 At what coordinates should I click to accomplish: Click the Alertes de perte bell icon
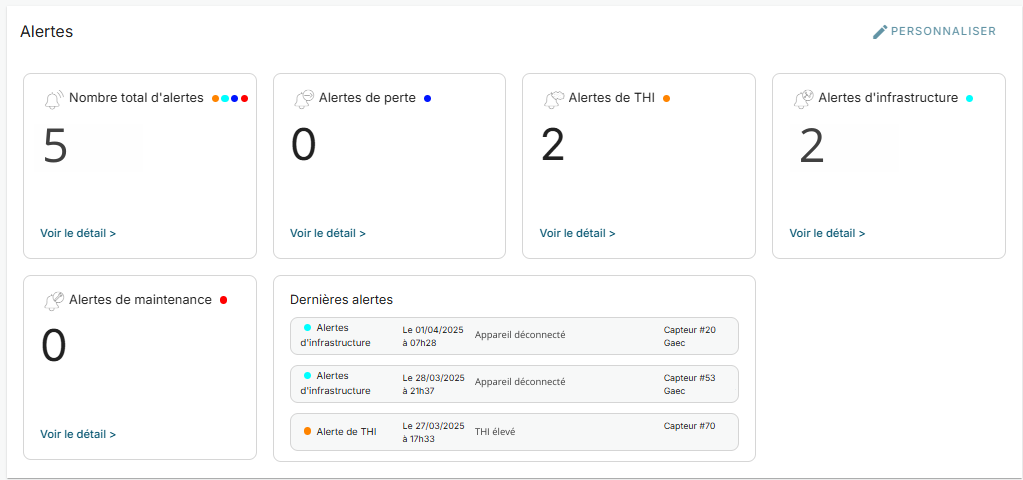pyautogui.click(x=303, y=100)
